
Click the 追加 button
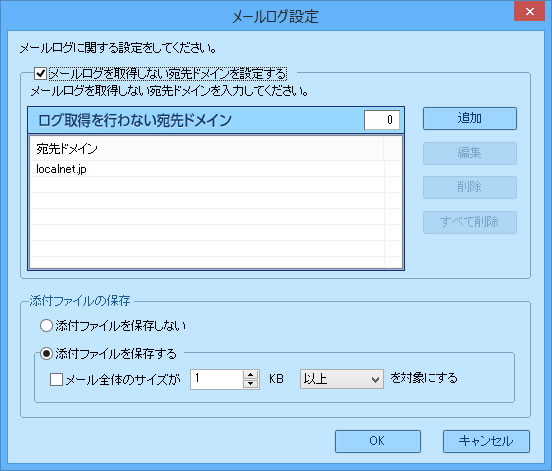tap(470, 118)
